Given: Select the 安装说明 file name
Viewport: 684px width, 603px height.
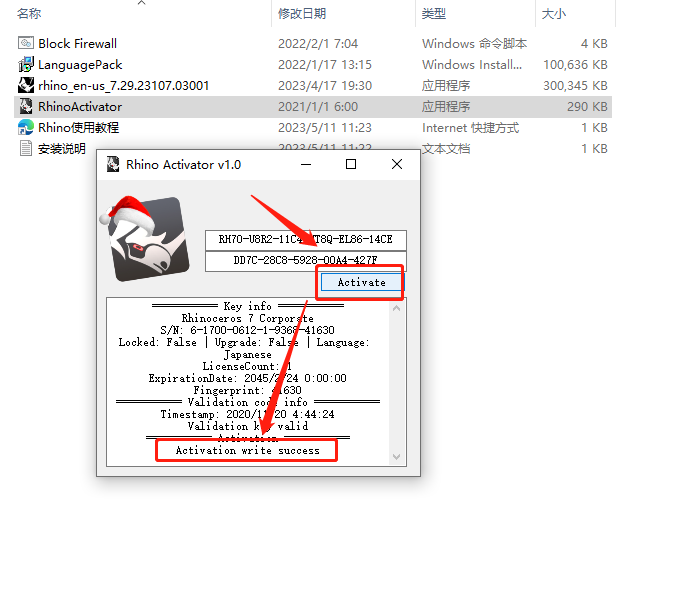Looking at the screenshot, I should pos(62,149).
